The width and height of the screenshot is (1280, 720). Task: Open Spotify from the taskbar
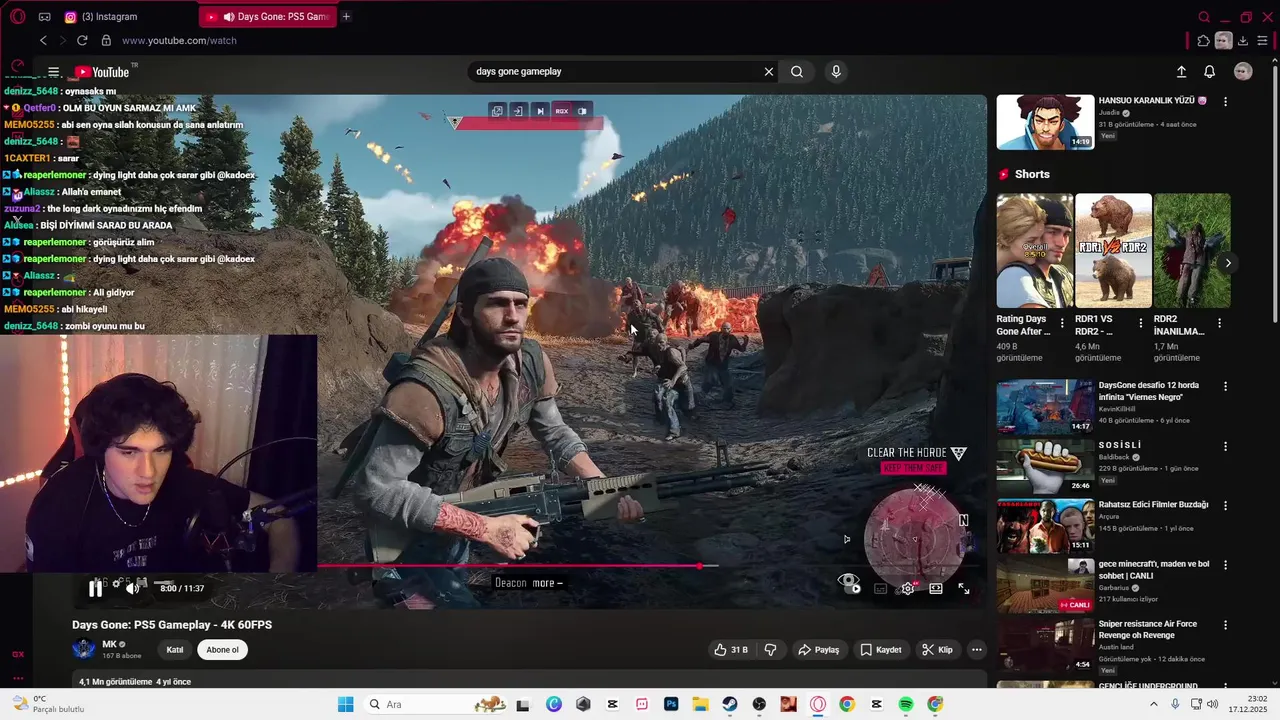point(906,705)
